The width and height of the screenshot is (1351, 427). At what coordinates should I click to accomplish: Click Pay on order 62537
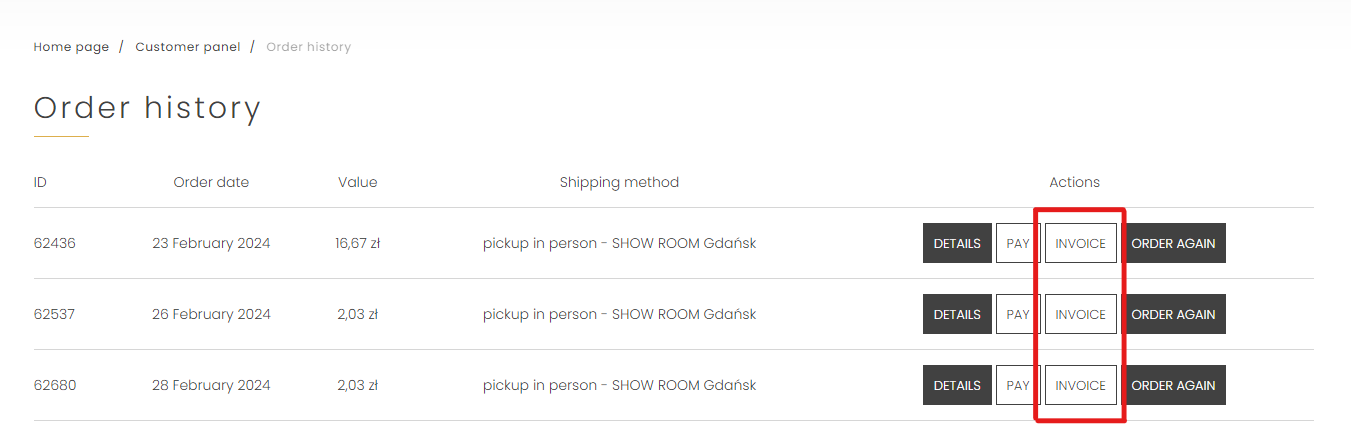point(1018,314)
